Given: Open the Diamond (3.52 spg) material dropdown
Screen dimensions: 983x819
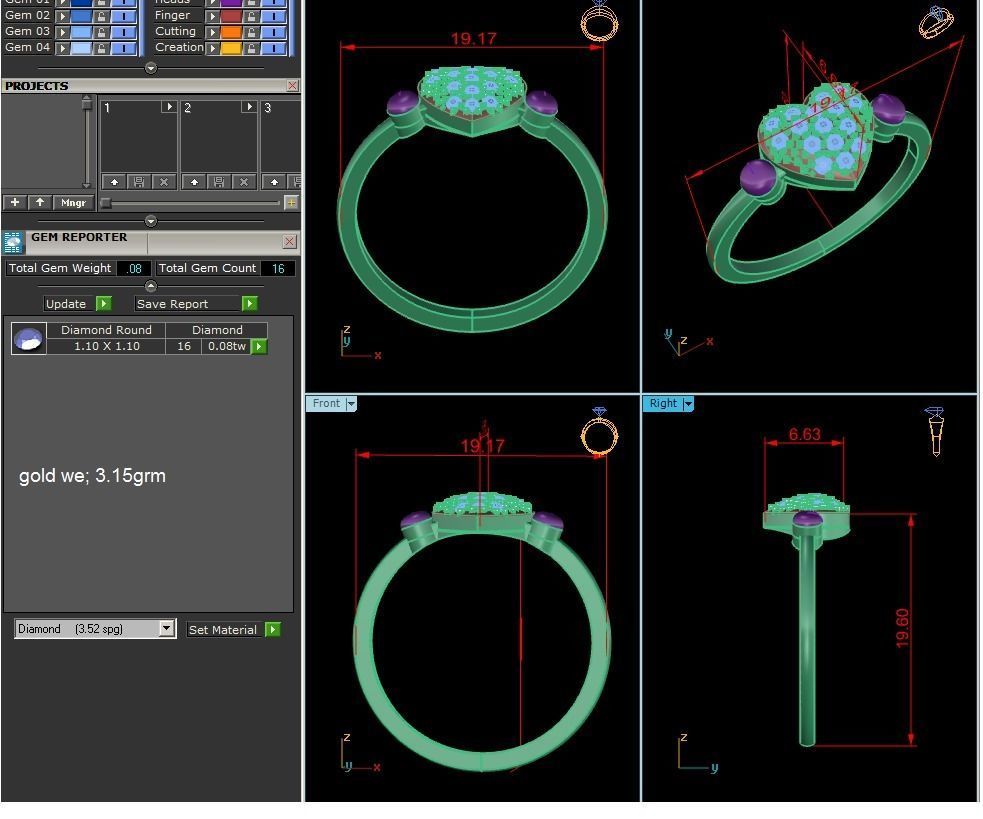Looking at the screenshot, I should [x=166, y=628].
